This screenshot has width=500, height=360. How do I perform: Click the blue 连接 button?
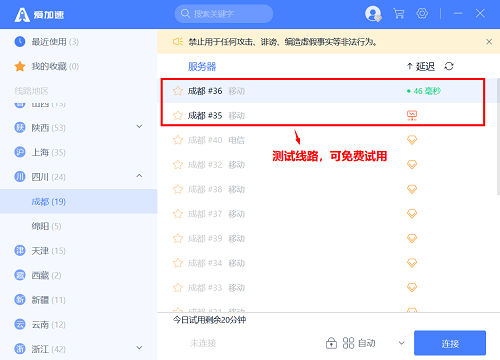[450, 343]
